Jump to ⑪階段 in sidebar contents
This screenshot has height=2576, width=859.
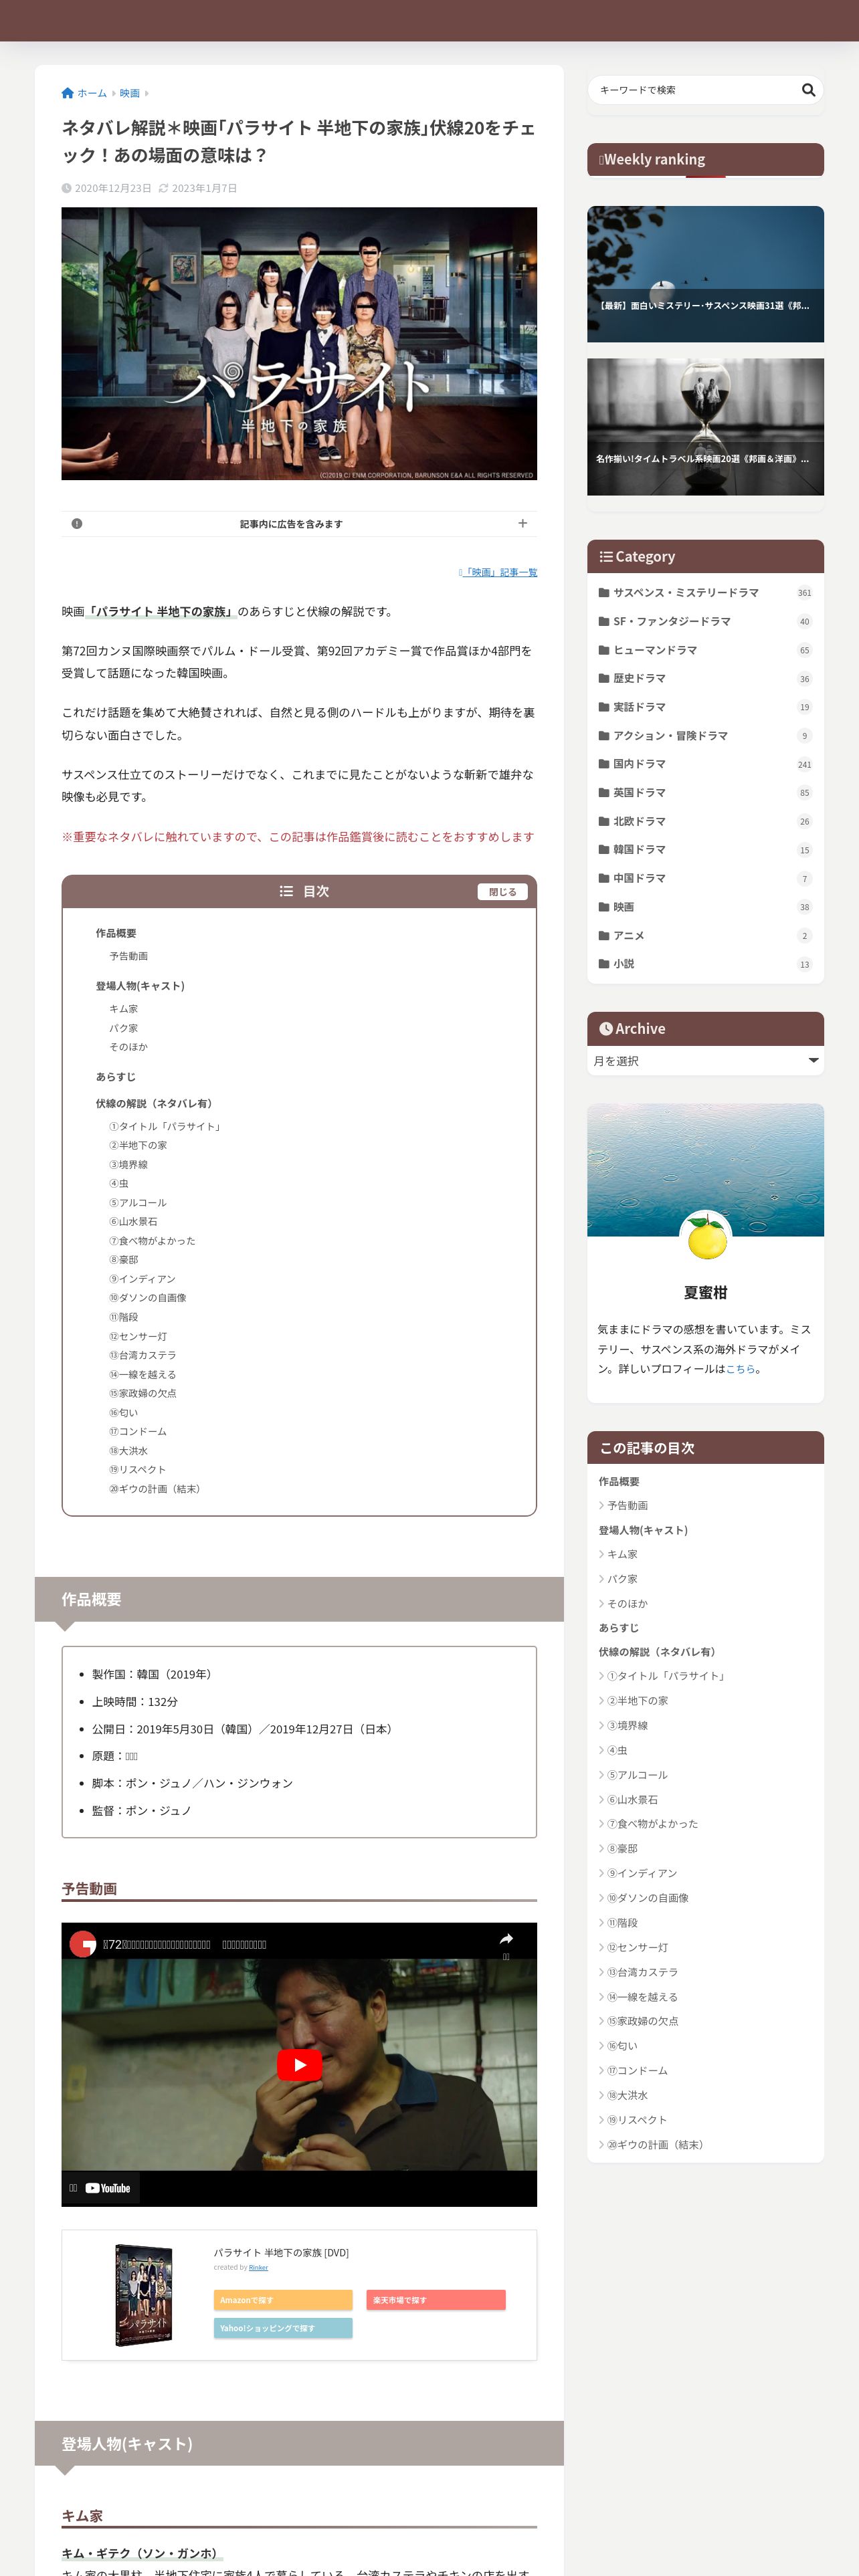[622, 1922]
